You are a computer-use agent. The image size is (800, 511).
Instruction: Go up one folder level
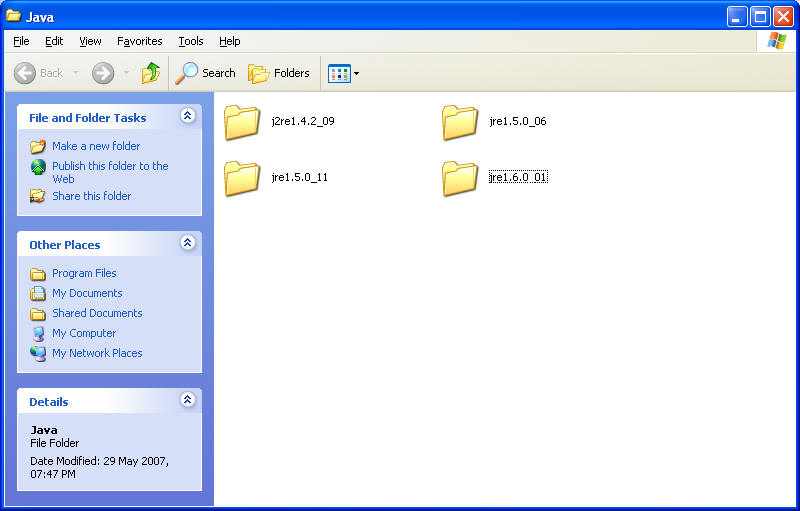[151, 73]
